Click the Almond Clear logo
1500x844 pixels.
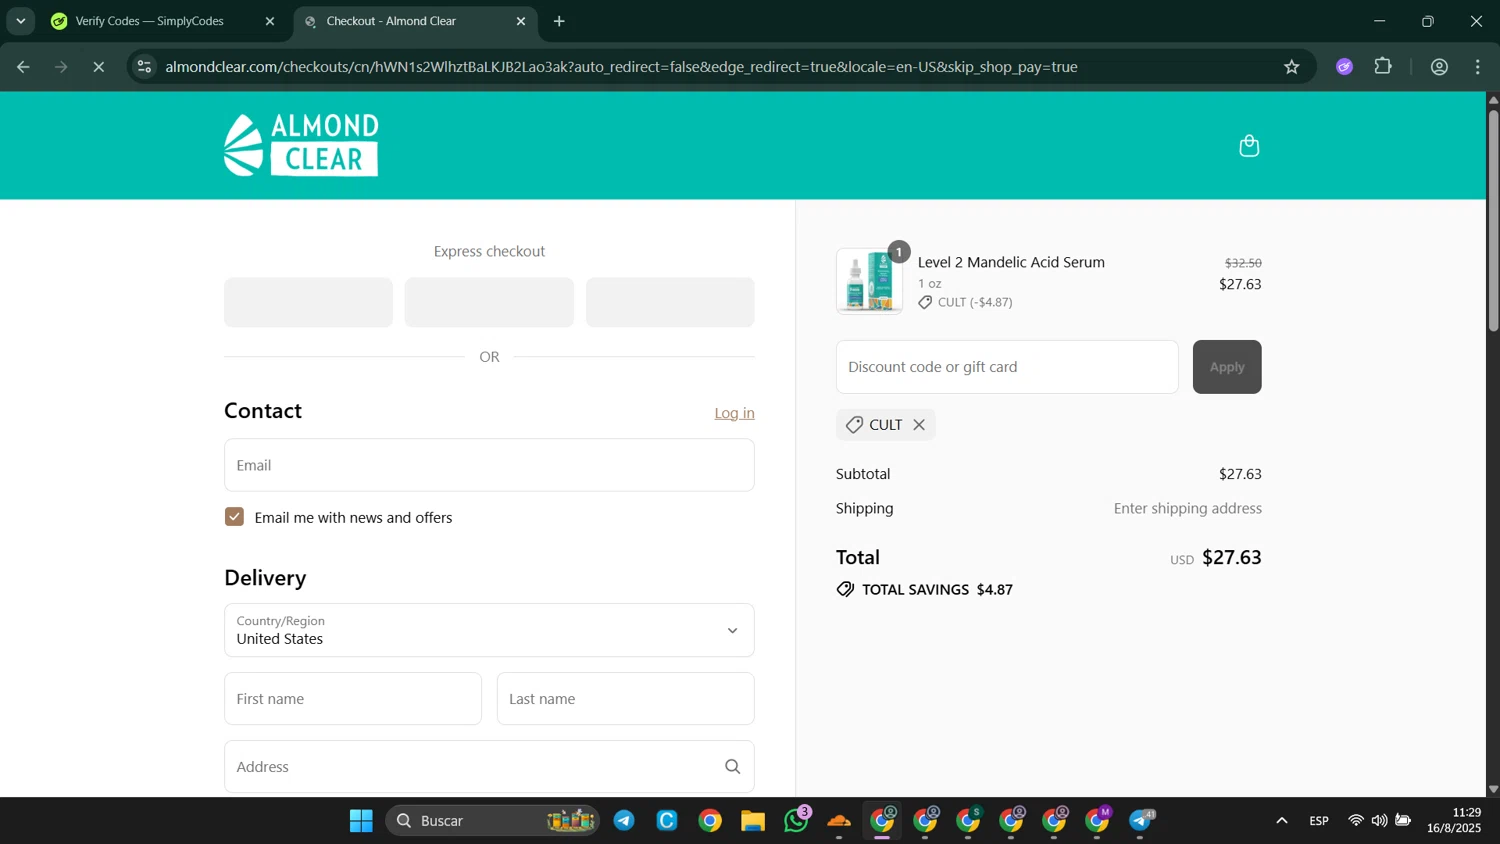[x=301, y=145]
